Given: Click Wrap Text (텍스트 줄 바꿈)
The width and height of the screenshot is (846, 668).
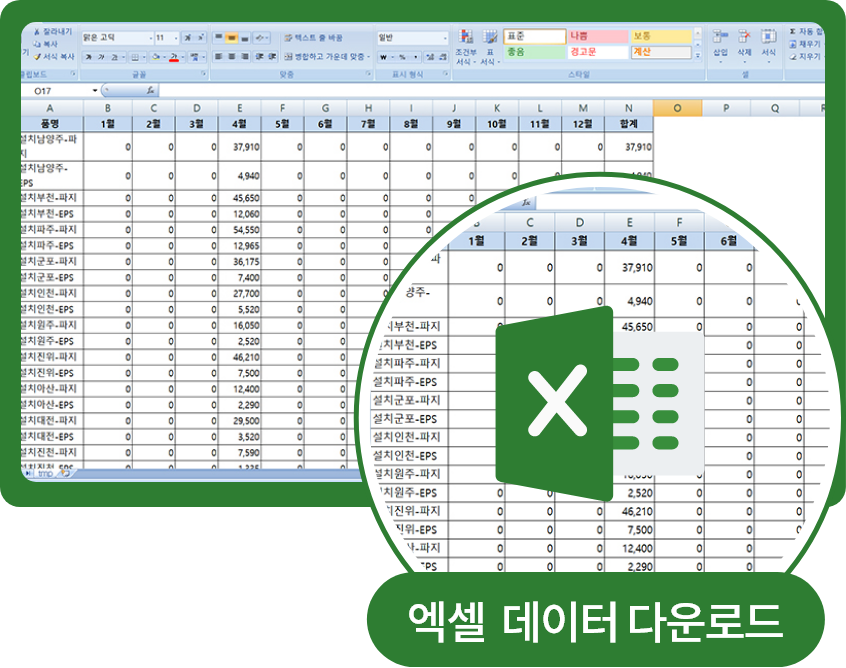Looking at the screenshot, I should (x=313, y=38).
